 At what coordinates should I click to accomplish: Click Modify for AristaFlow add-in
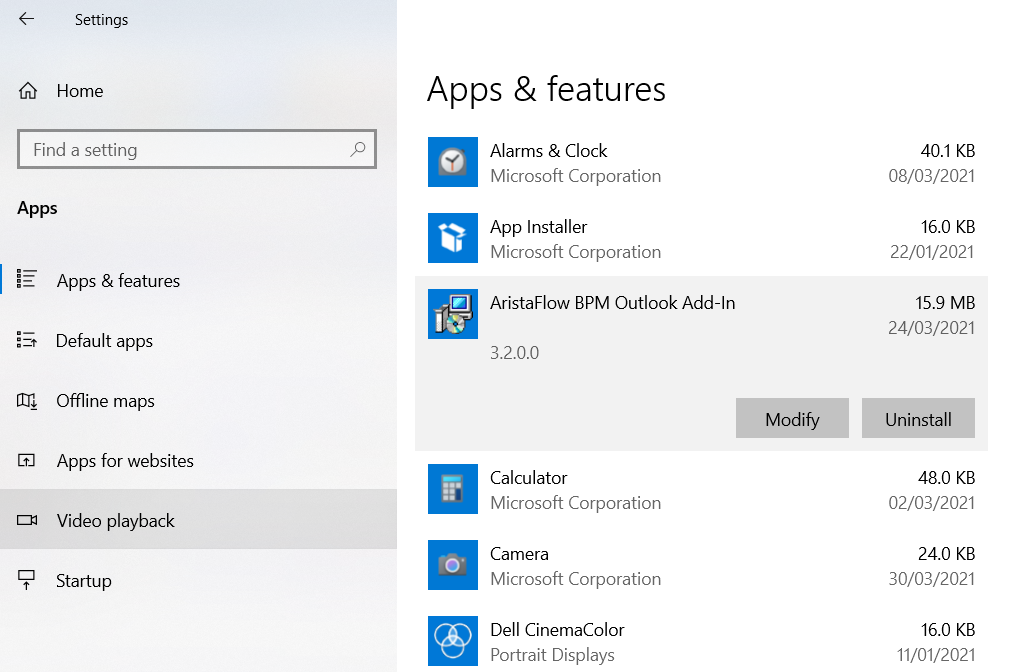[792, 419]
